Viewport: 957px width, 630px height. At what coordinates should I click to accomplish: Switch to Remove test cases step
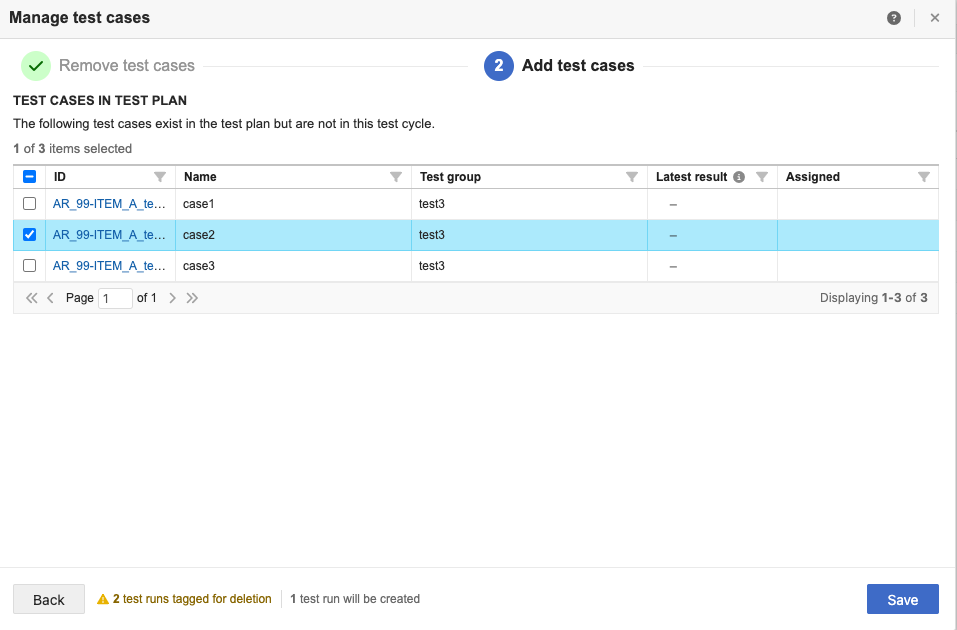pyautogui.click(x=126, y=66)
